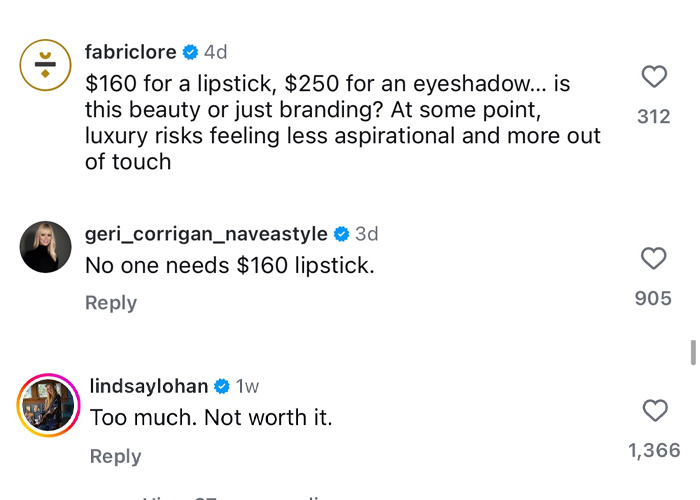700x500 pixels.
Task: Click geri_corrigan_naveastyle's blue verified checkmark
Action: pos(341,234)
